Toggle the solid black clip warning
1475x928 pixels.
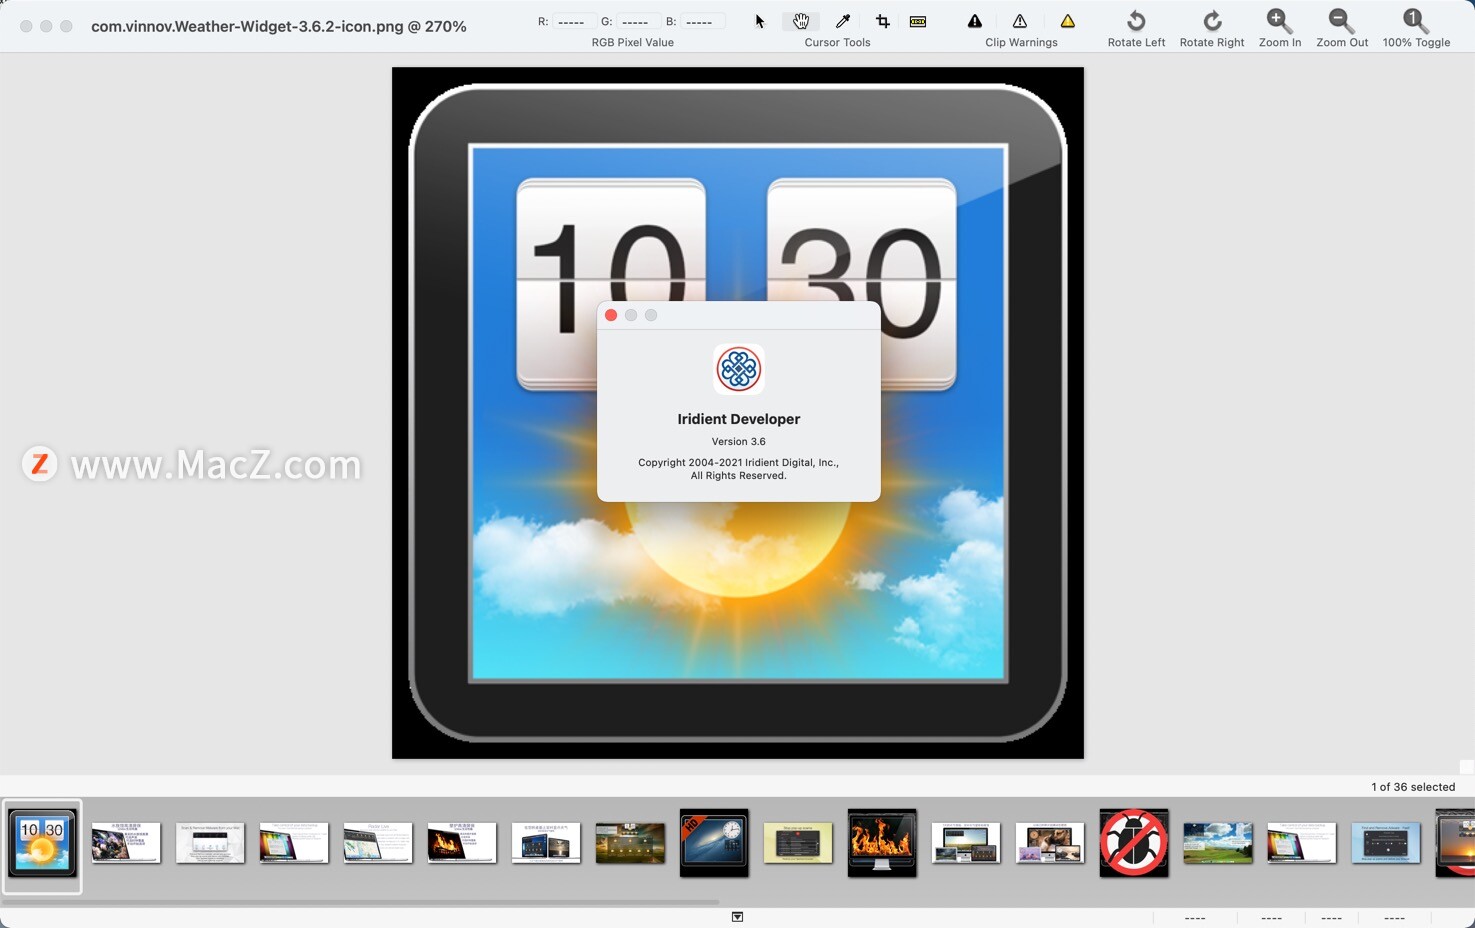(x=975, y=21)
